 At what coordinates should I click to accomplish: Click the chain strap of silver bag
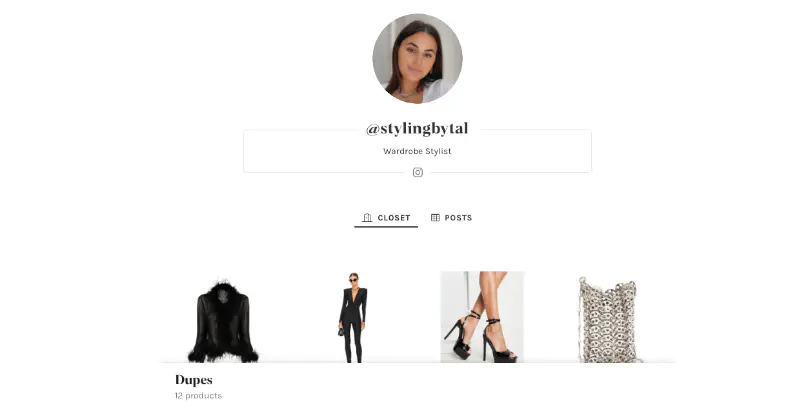581,320
